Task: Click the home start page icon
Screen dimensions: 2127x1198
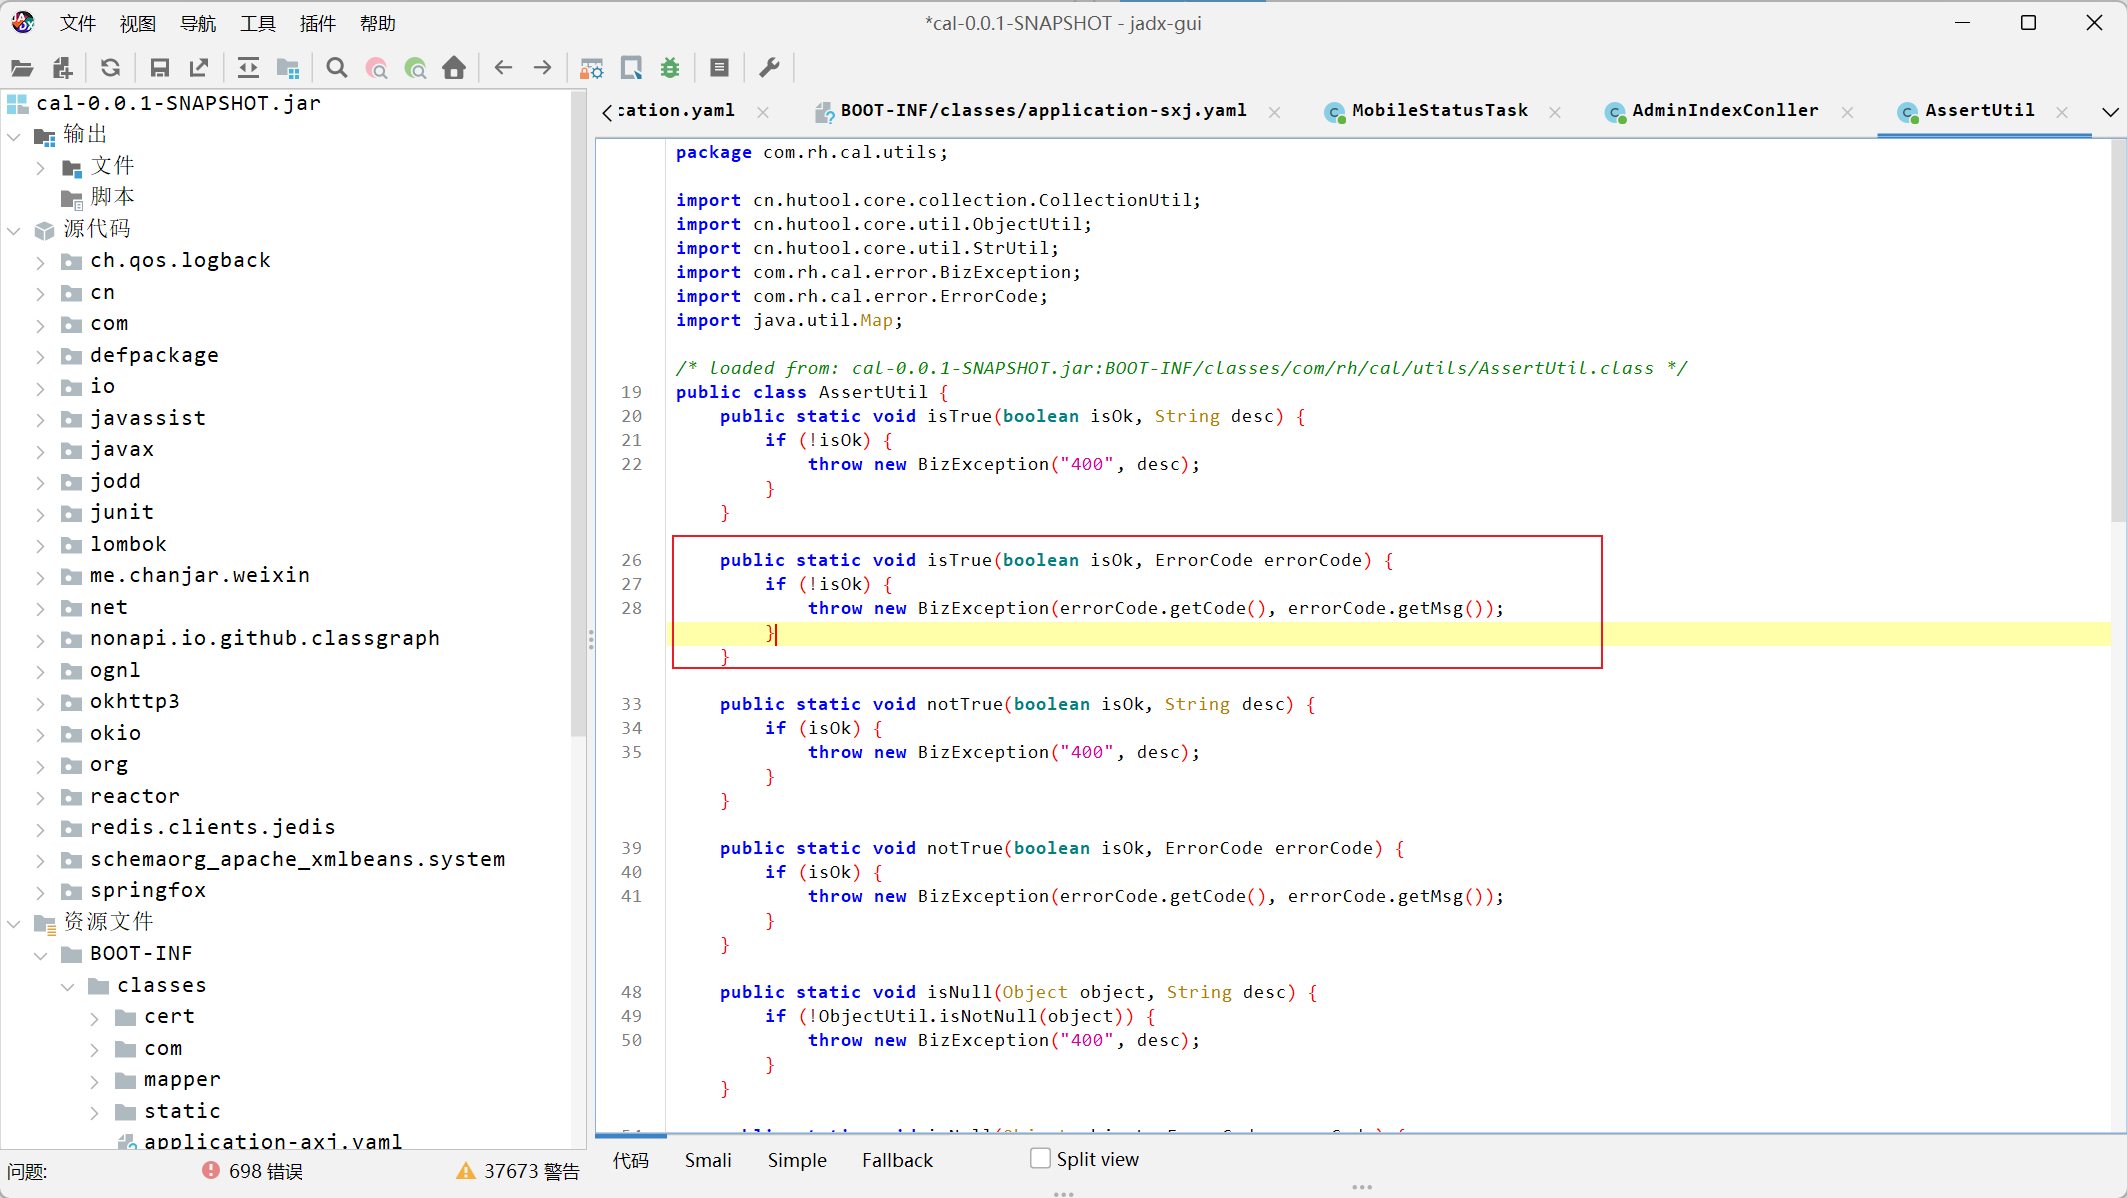Action: point(454,68)
